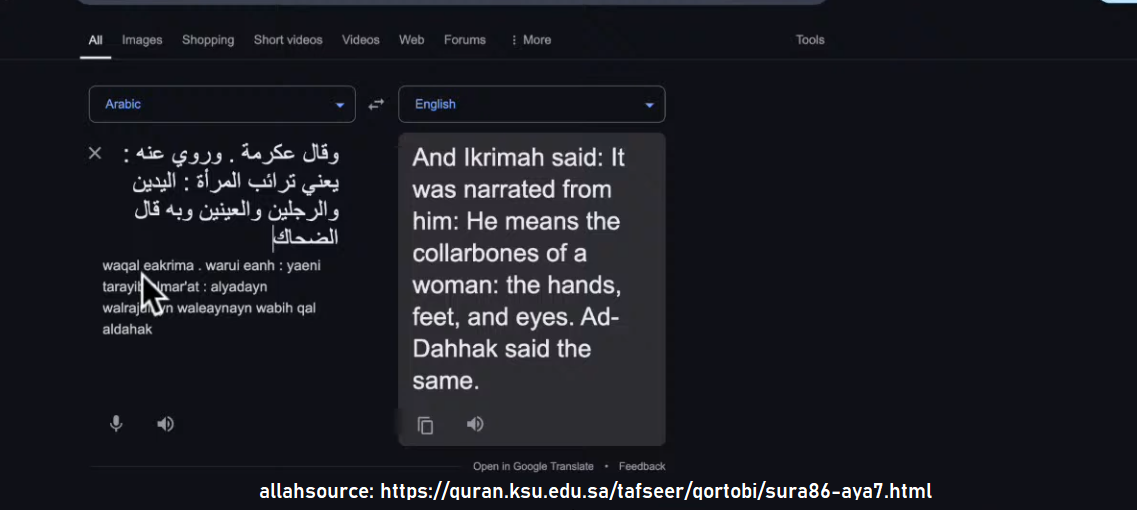Clear the Arabic source text with X
Screen dimensions: 1137x510
coord(95,153)
